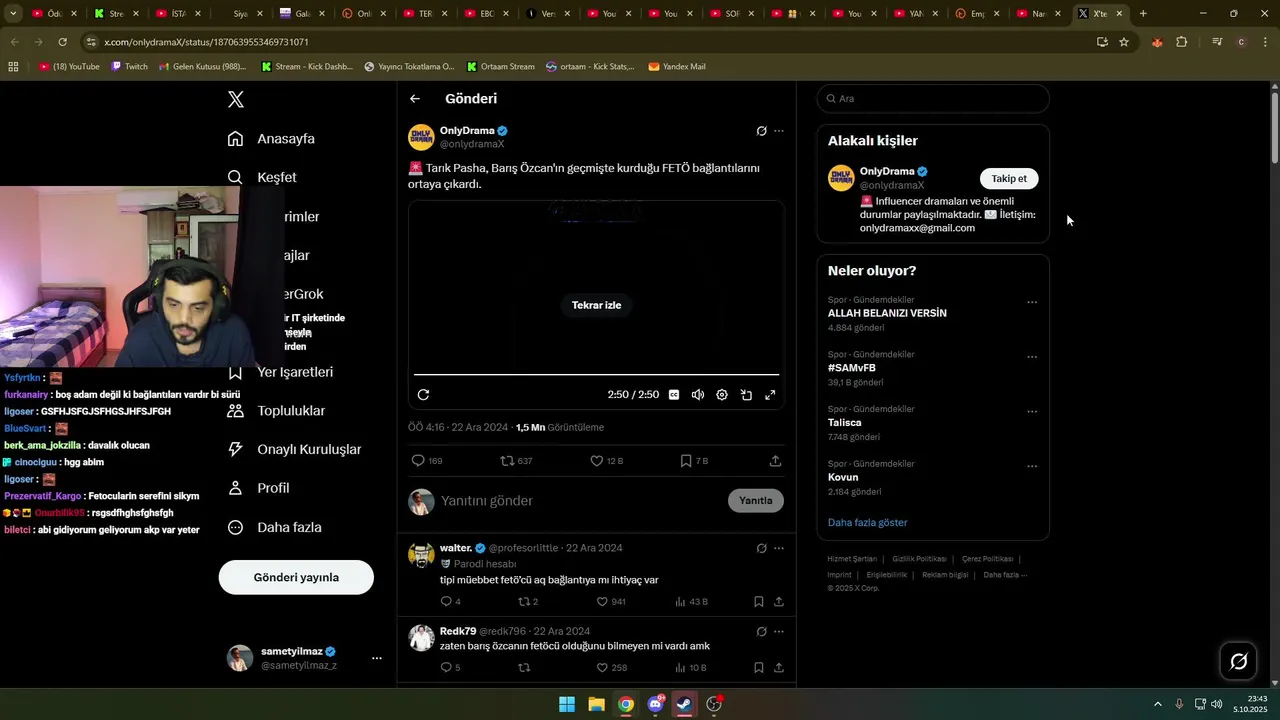
Task: Open options for #SAMvFB trend
Action: click(x=1032, y=357)
